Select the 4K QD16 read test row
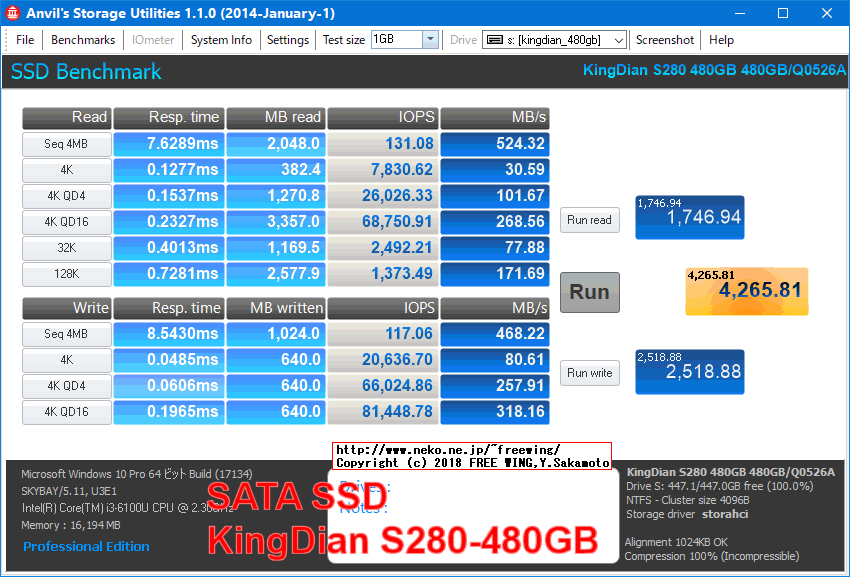 click(66, 222)
